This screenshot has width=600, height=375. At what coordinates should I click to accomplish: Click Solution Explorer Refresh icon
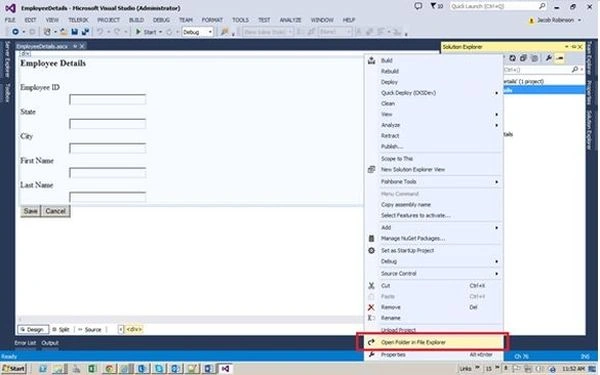pyautogui.click(x=512, y=58)
